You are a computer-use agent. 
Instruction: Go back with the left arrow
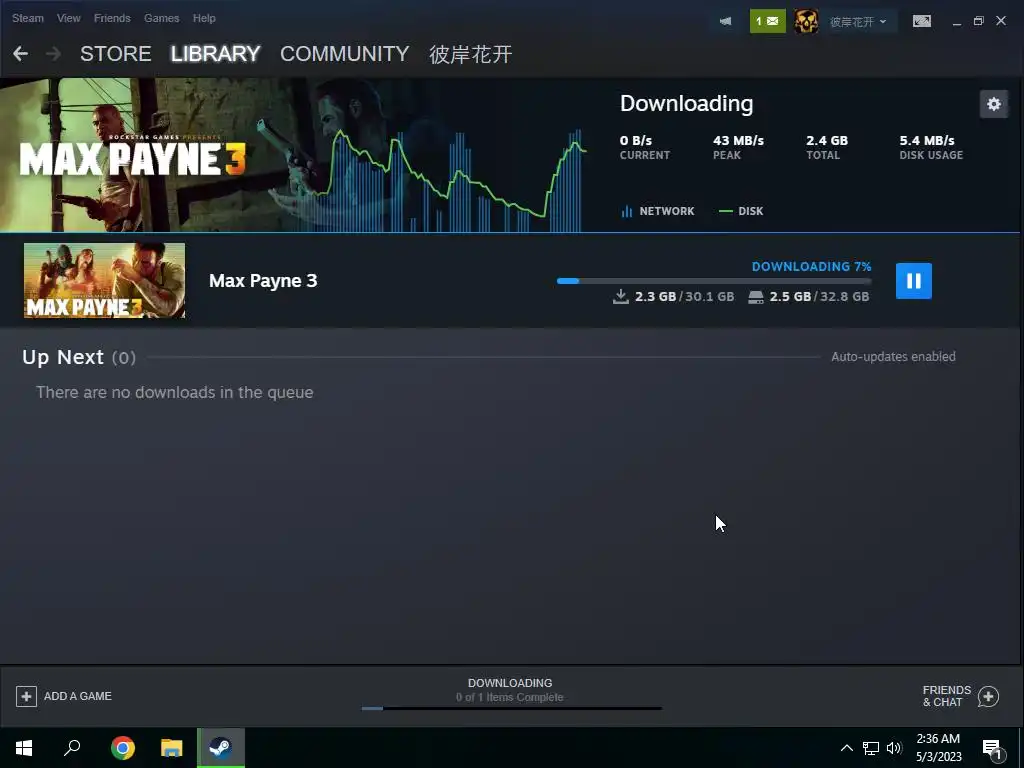tap(20, 54)
